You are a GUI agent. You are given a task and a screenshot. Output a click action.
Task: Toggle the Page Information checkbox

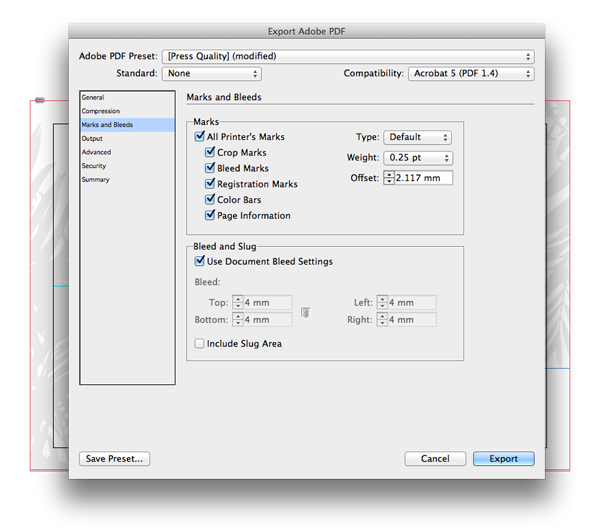click(210, 215)
